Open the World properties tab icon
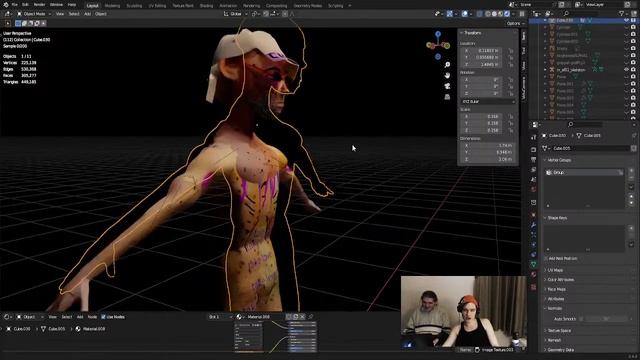 click(x=533, y=189)
